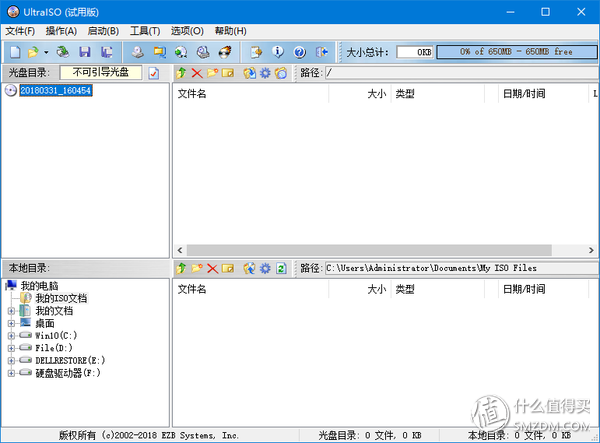
Task: Sort disc pane by 大小 column header
Action: (x=360, y=94)
